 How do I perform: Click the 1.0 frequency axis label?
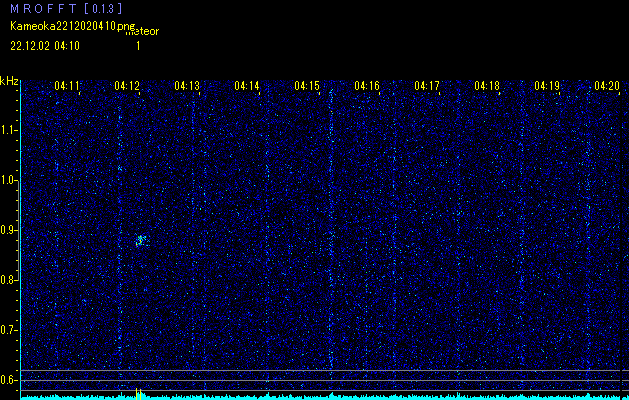[x=8, y=180]
